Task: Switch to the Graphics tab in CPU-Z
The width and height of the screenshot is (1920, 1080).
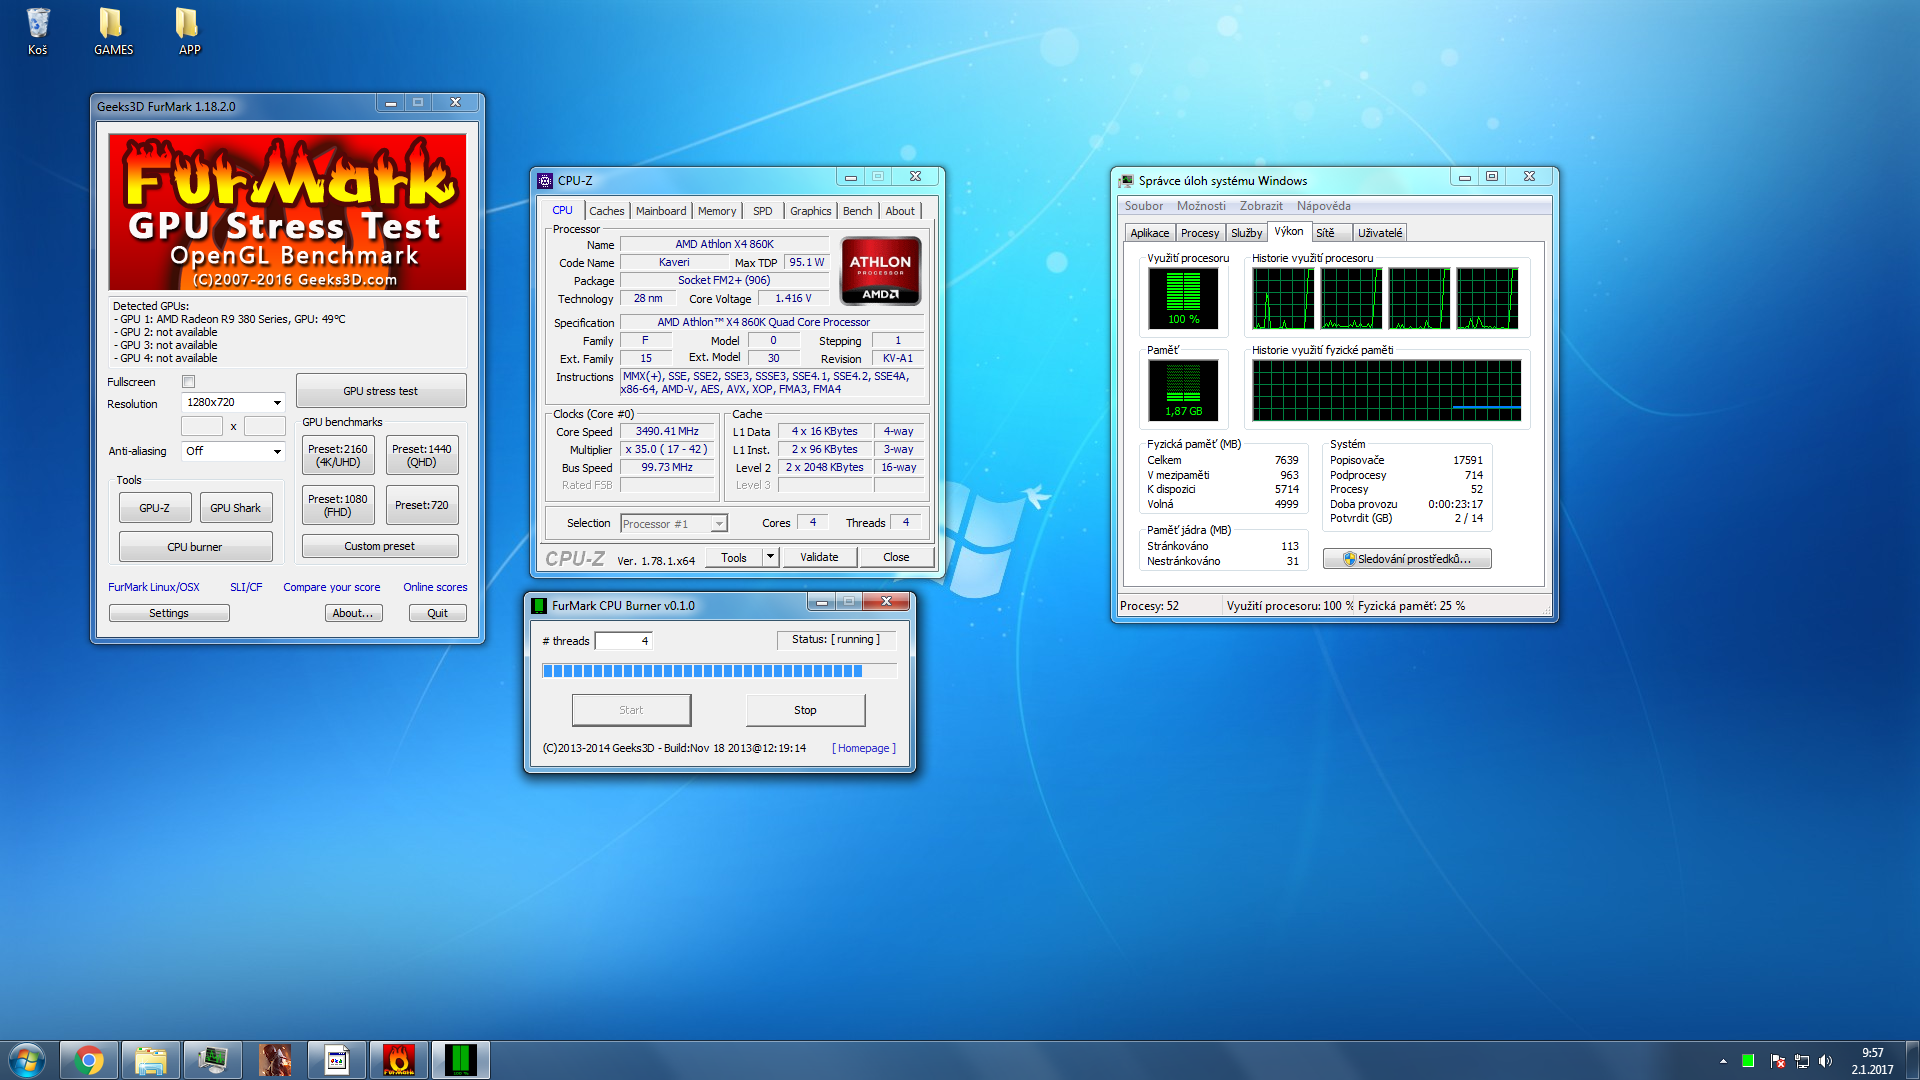Action: point(810,211)
